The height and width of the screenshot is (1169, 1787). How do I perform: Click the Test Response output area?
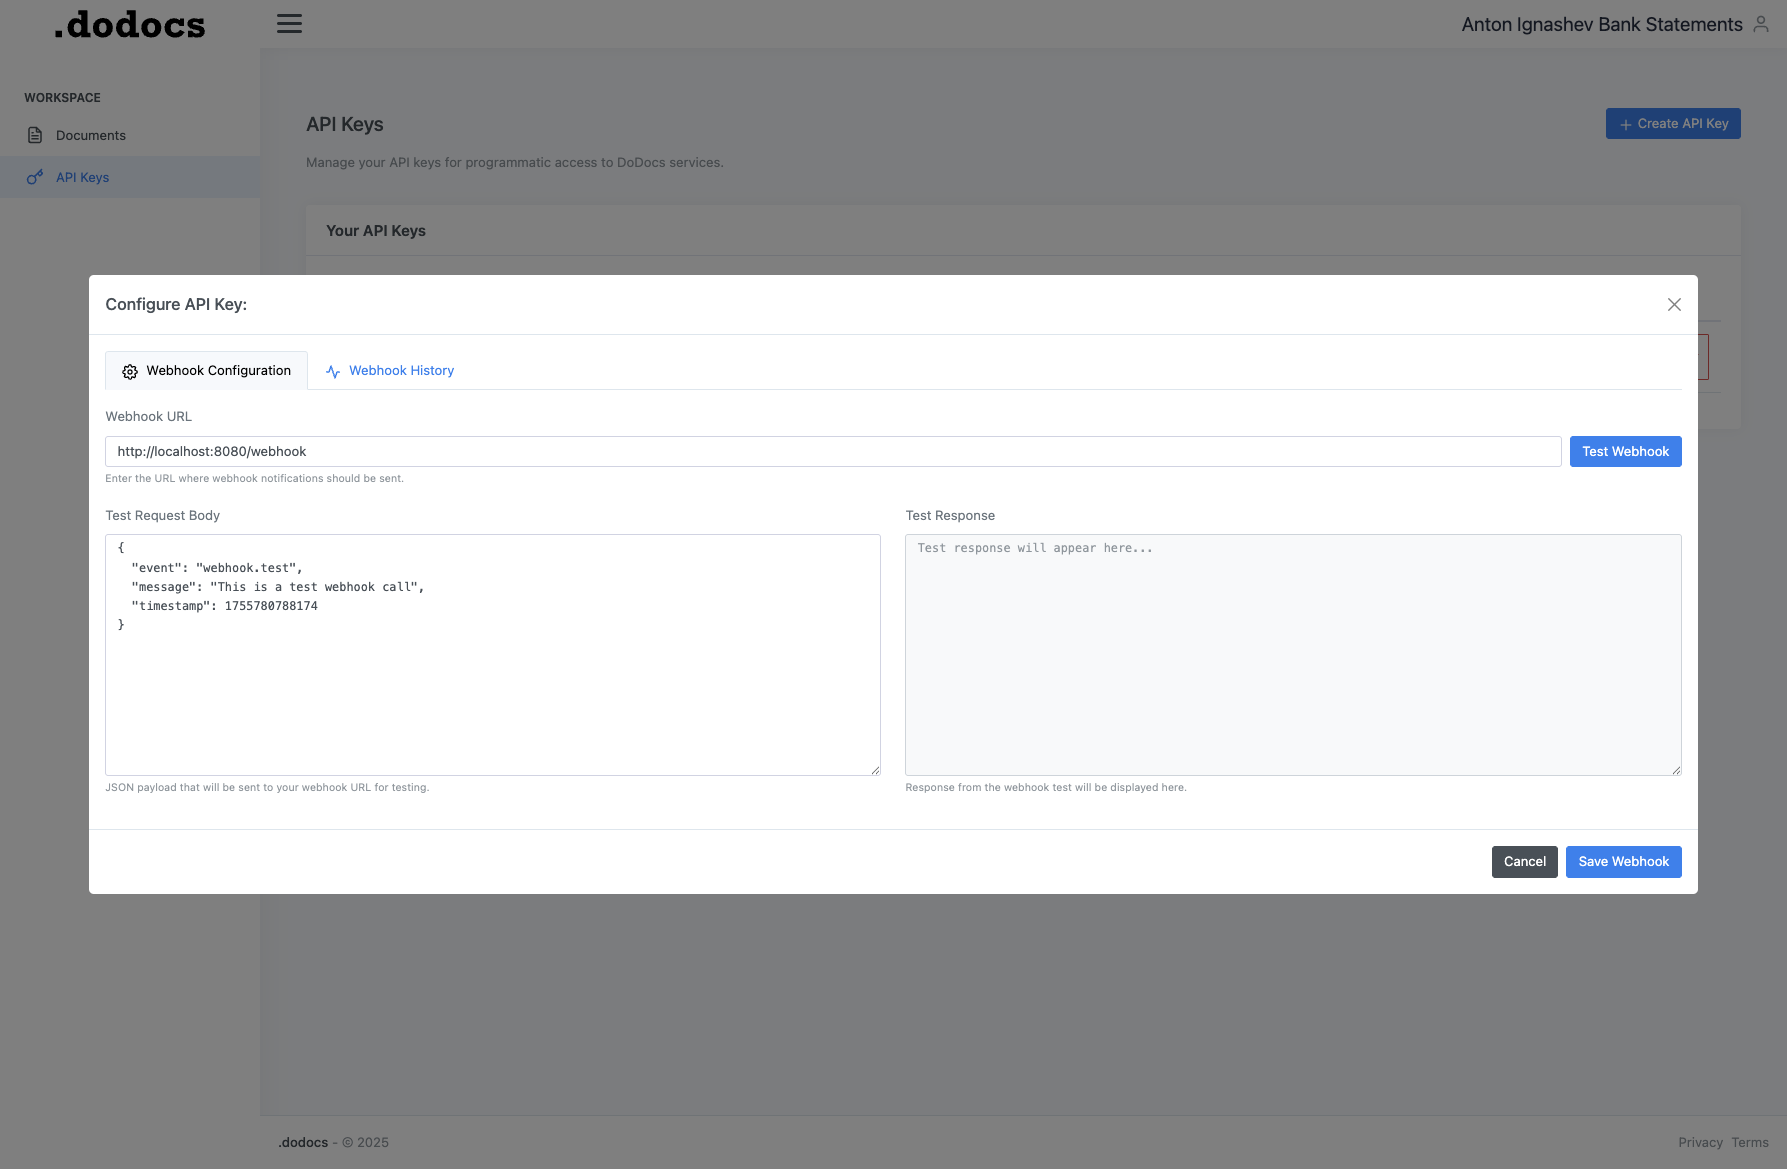pos(1293,655)
